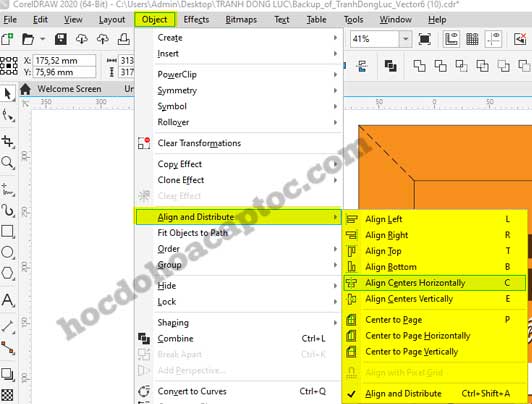This screenshot has height=404, width=532.
Task: Open the zoom level dropdown arrow
Action: point(405,39)
